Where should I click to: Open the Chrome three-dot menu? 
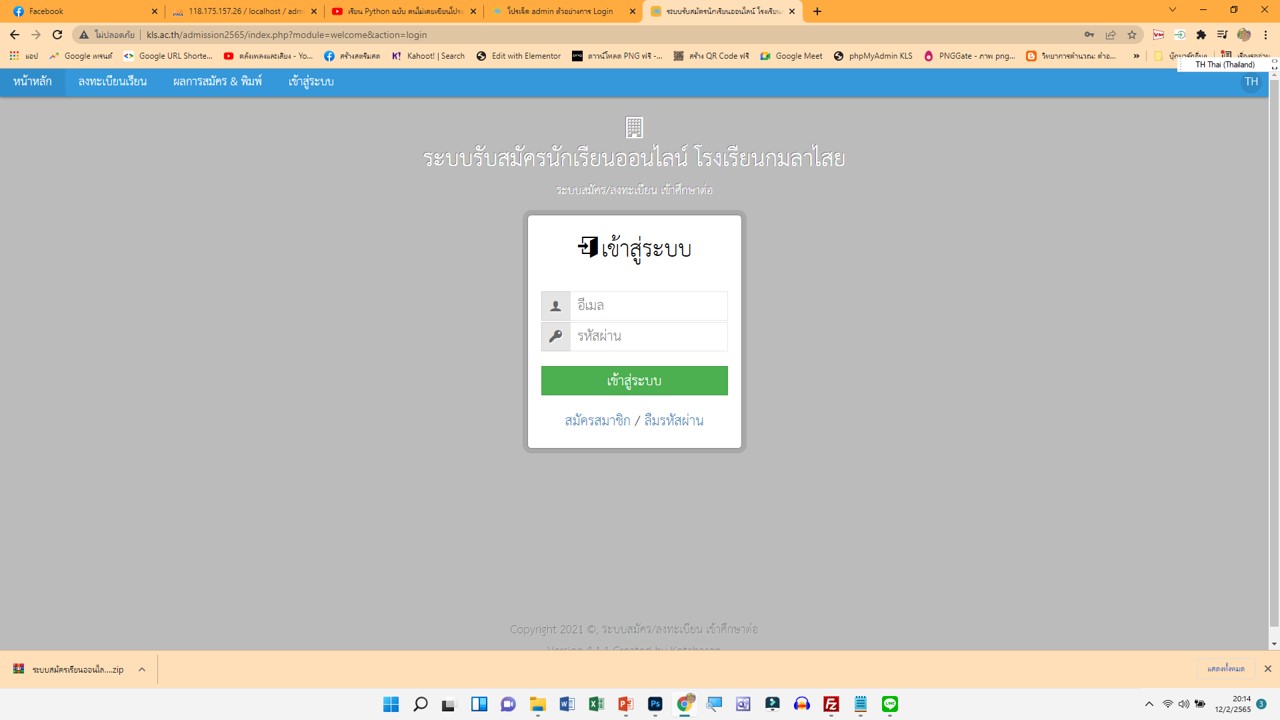(1265, 34)
